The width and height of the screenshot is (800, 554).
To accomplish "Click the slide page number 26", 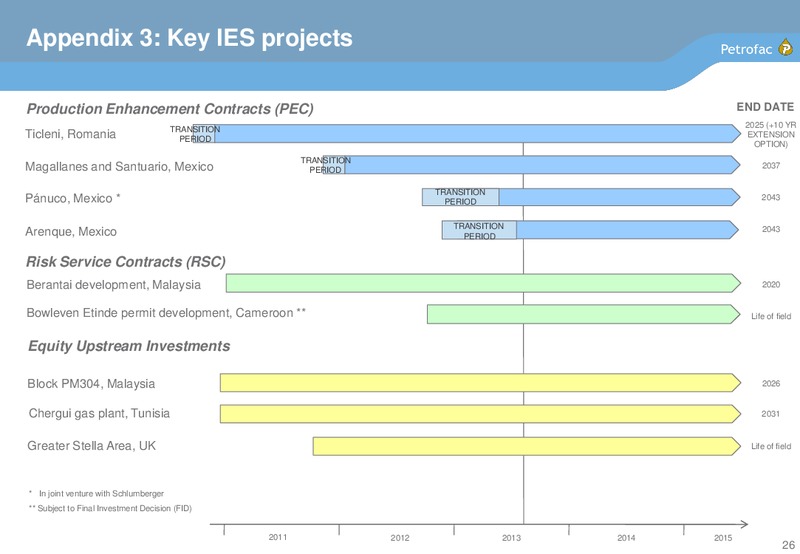I will point(788,544).
